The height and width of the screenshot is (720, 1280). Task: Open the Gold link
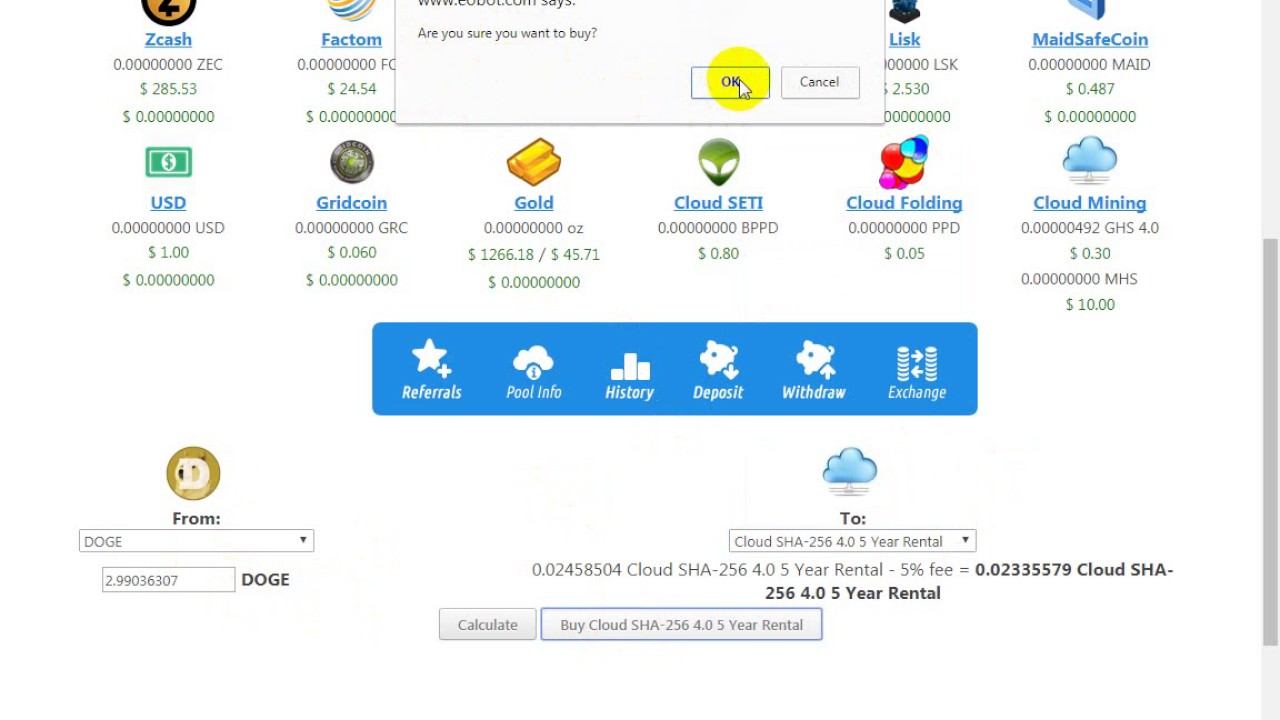click(x=533, y=202)
